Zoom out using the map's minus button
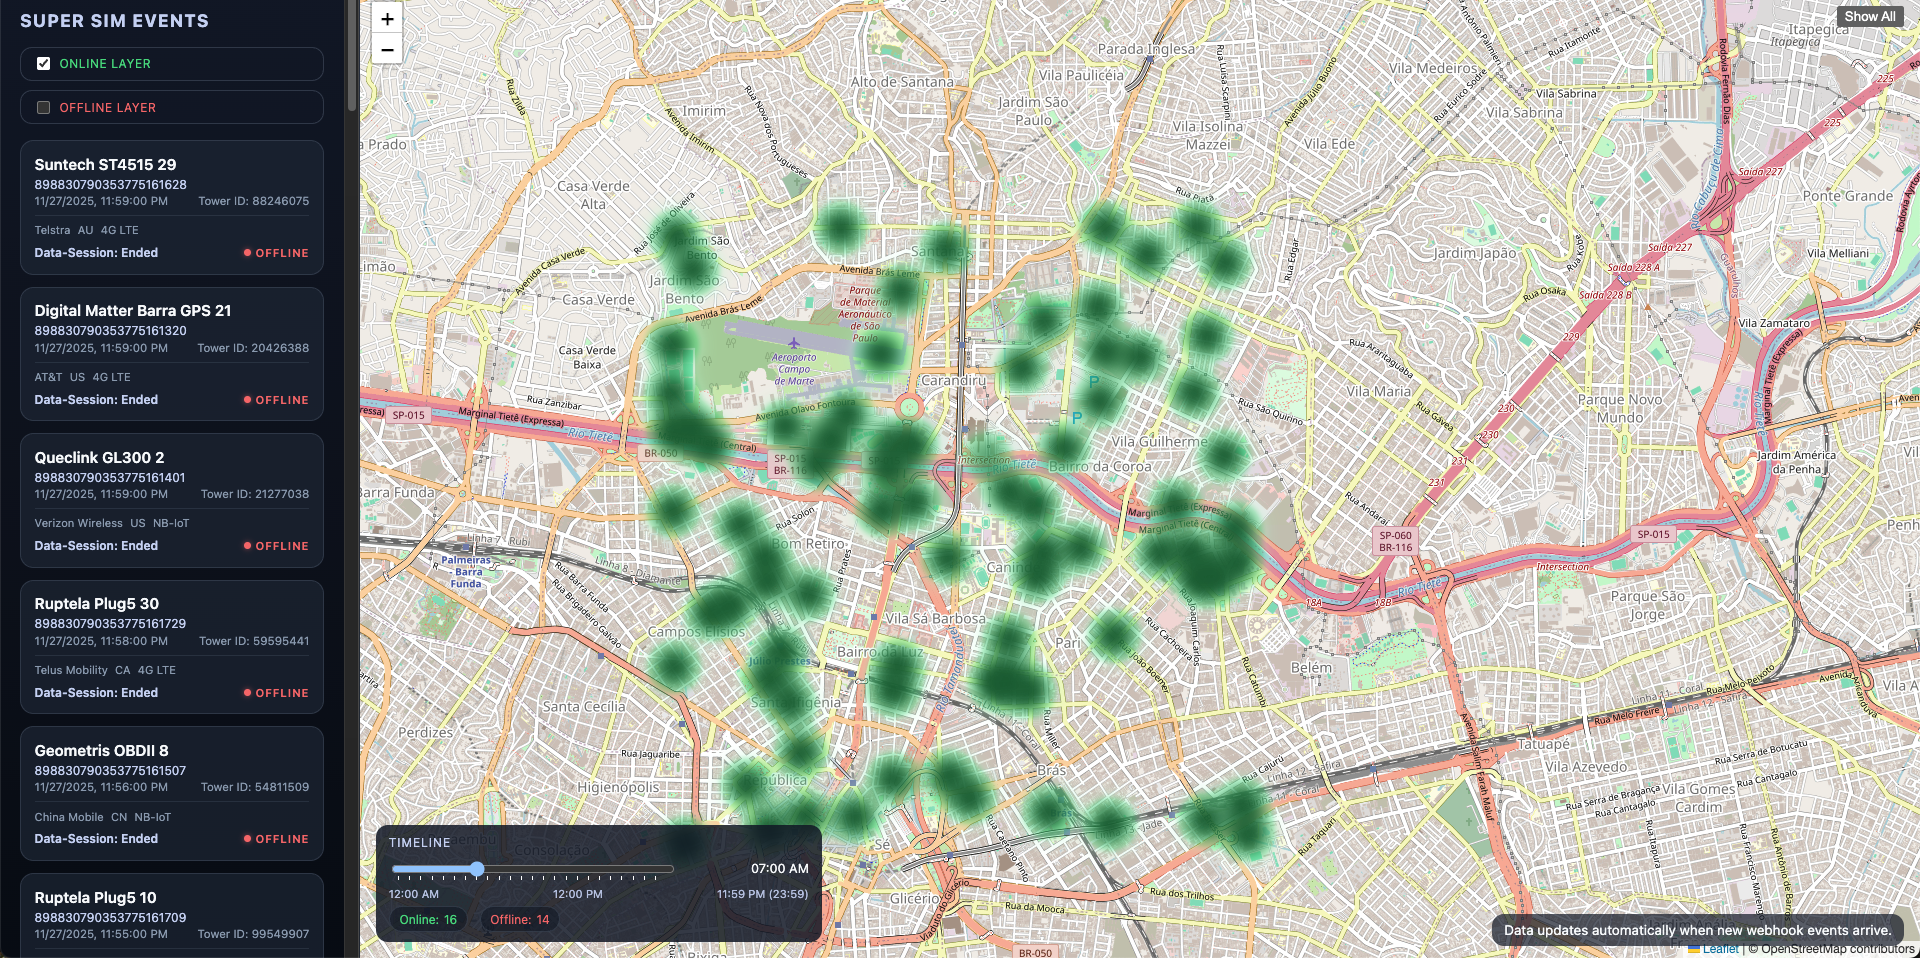The image size is (1920, 958). pos(387,48)
